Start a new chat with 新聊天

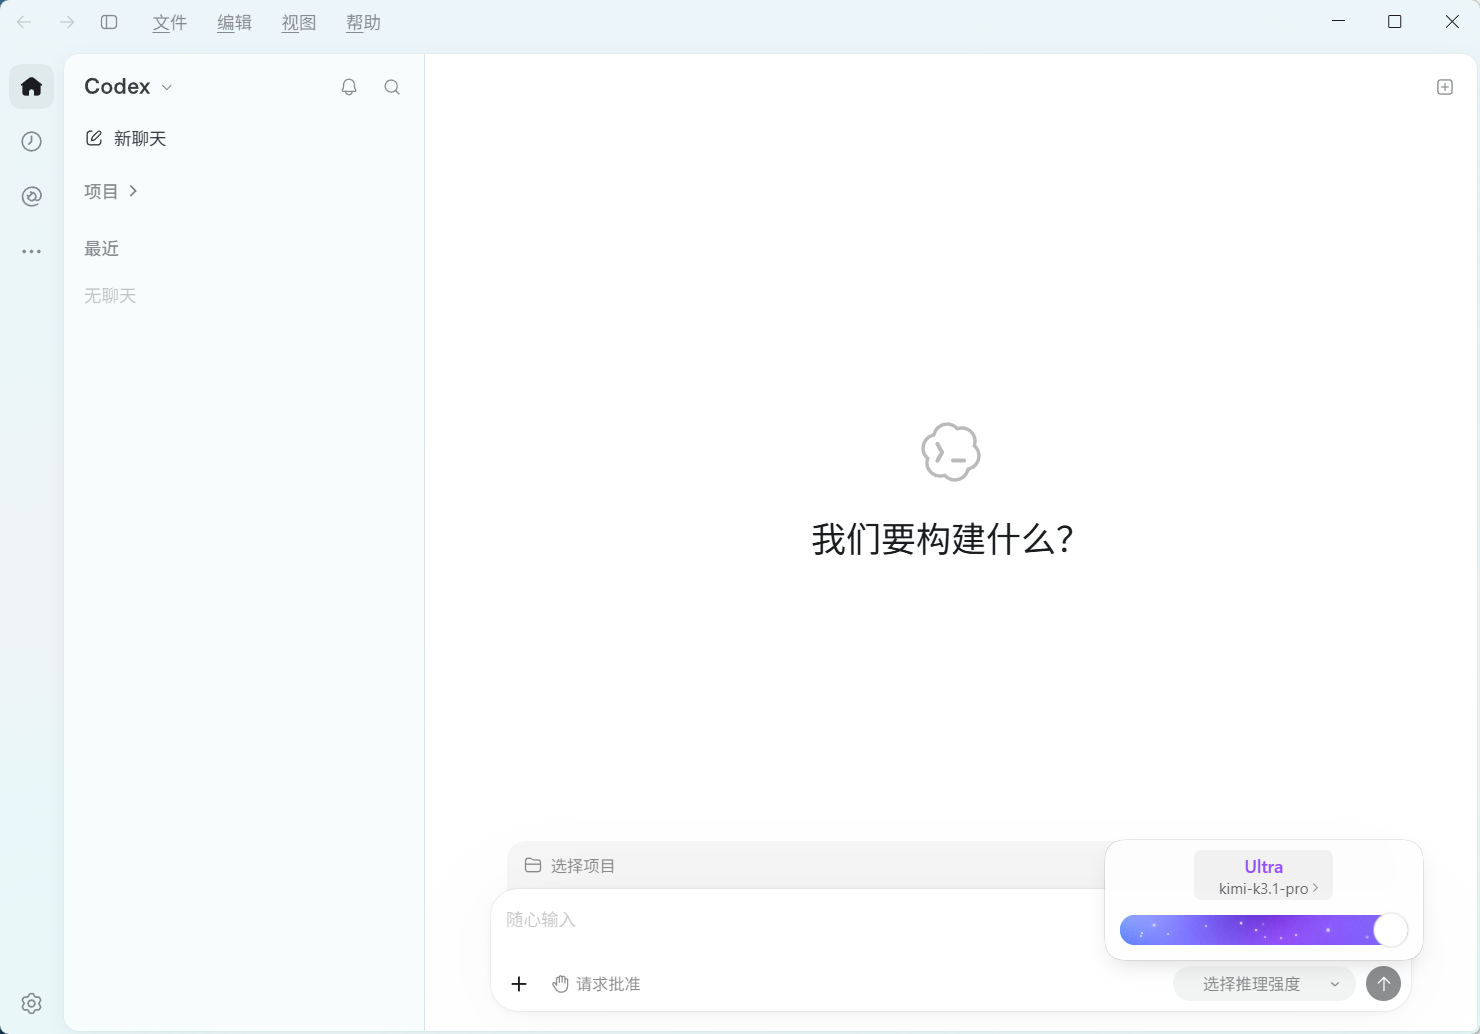[126, 138]
